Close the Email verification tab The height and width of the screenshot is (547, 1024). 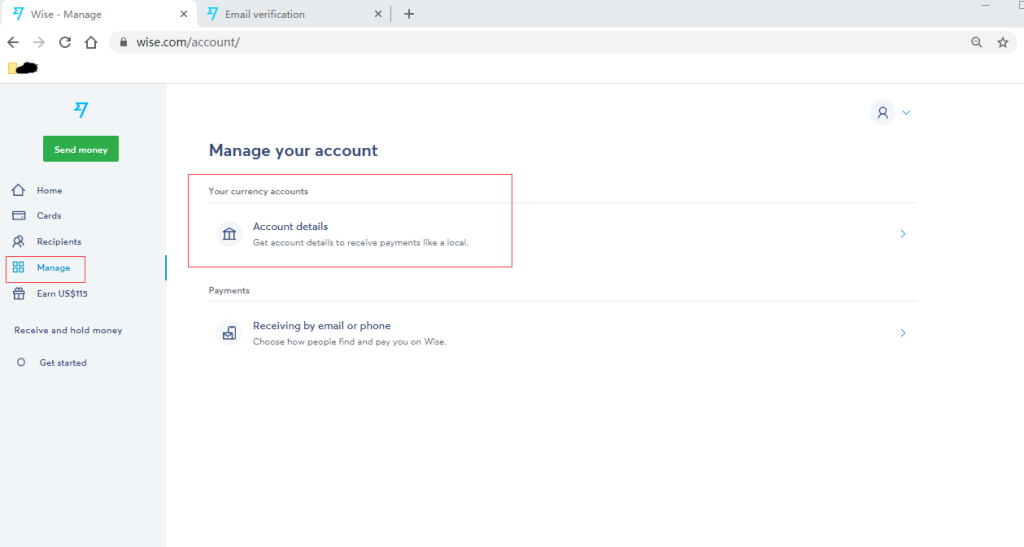click(x=377, y=14)
